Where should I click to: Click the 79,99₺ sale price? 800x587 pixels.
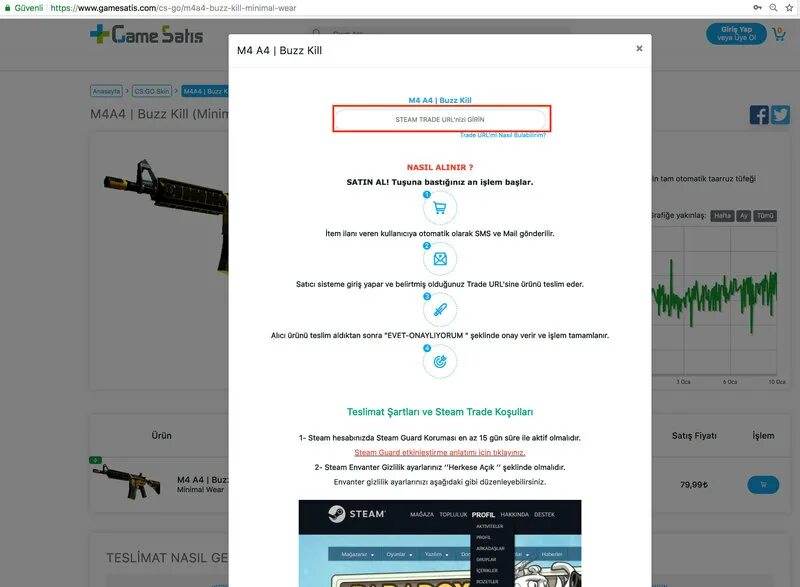[x=694, y=484]
